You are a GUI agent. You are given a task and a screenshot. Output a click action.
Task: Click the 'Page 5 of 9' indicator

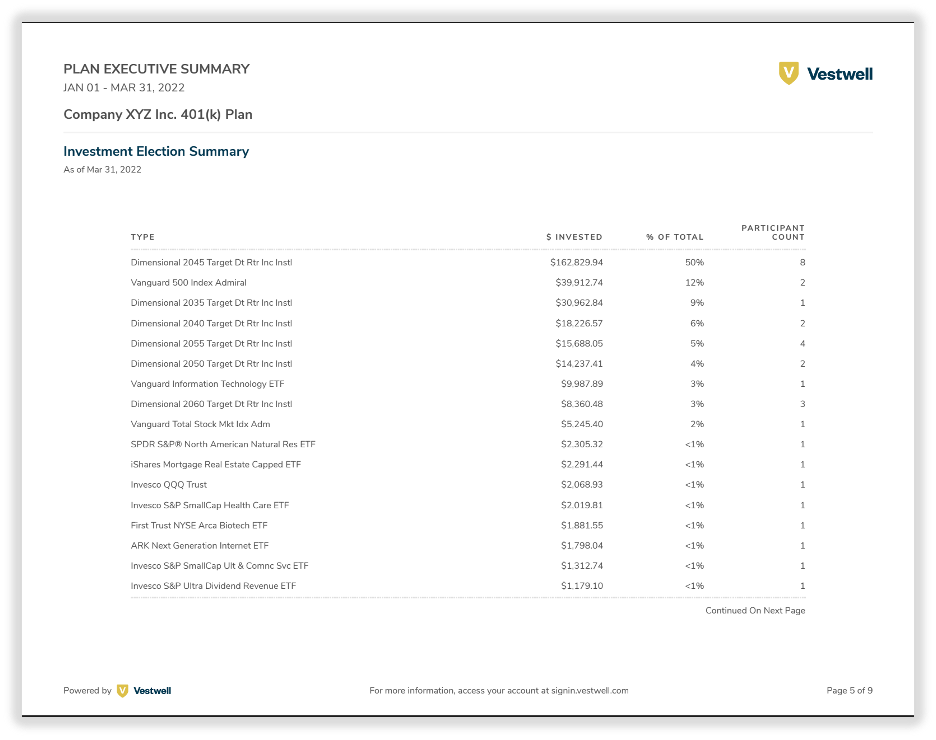click(849, 690)
